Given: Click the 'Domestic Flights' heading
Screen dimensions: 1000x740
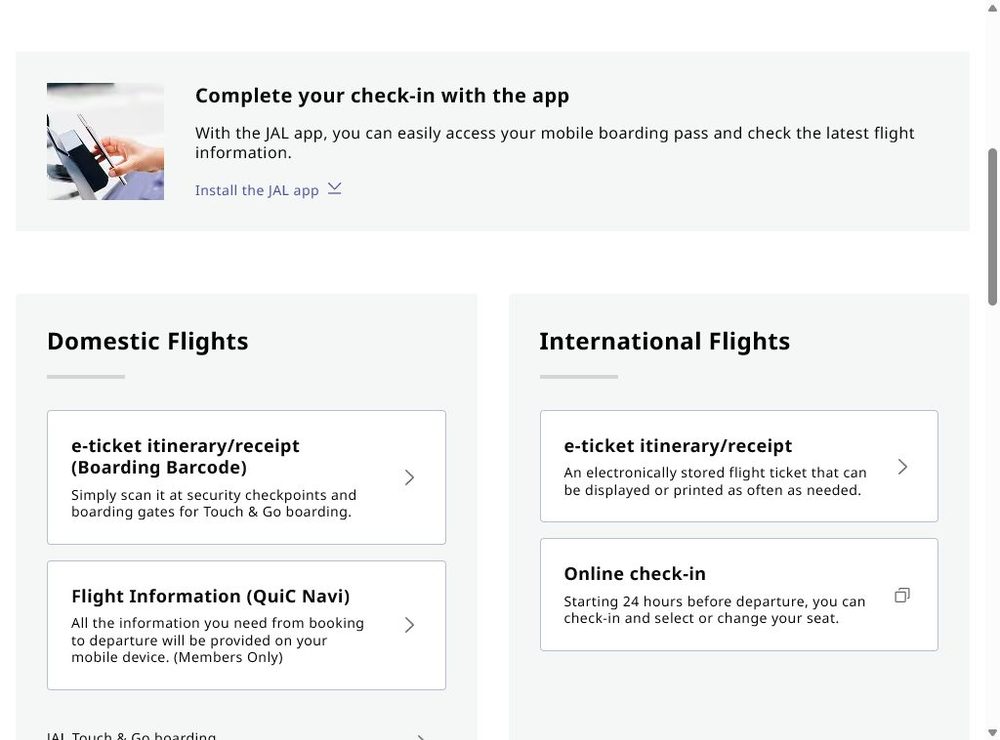Looking at the screenshot, I should (147, 341).
